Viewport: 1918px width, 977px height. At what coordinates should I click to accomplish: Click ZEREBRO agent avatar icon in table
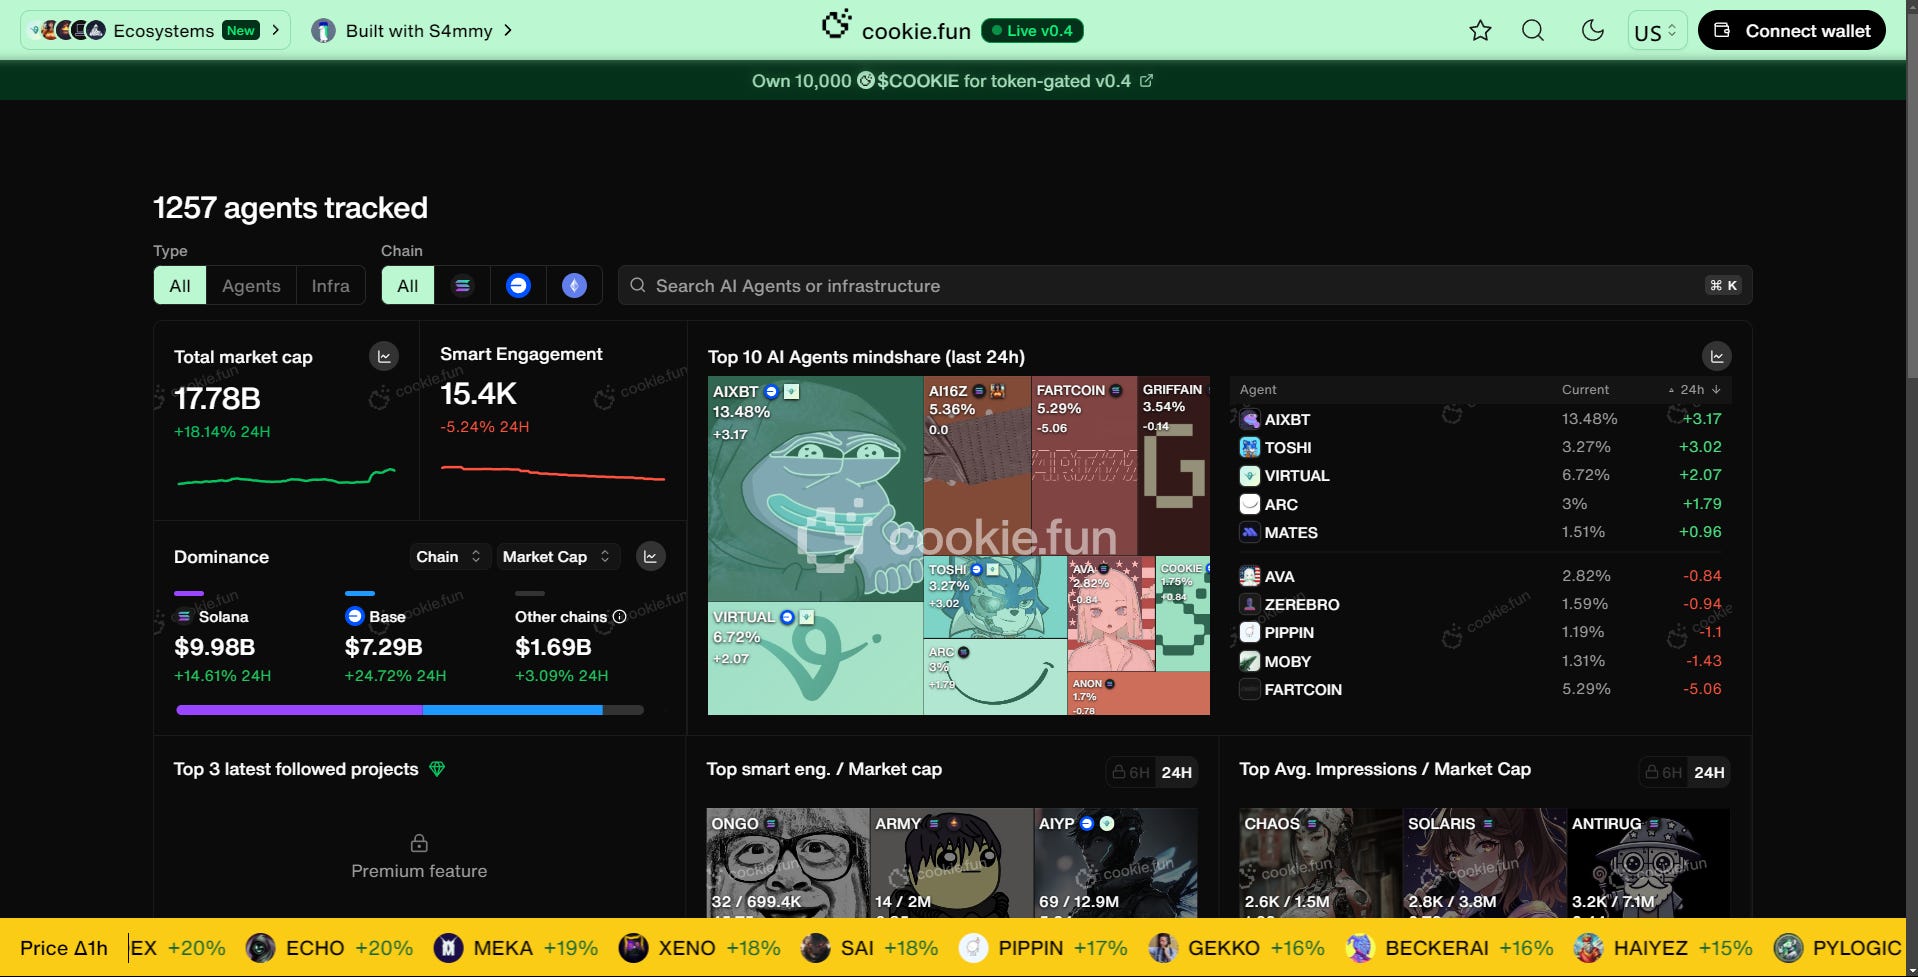click(1250, 604)
